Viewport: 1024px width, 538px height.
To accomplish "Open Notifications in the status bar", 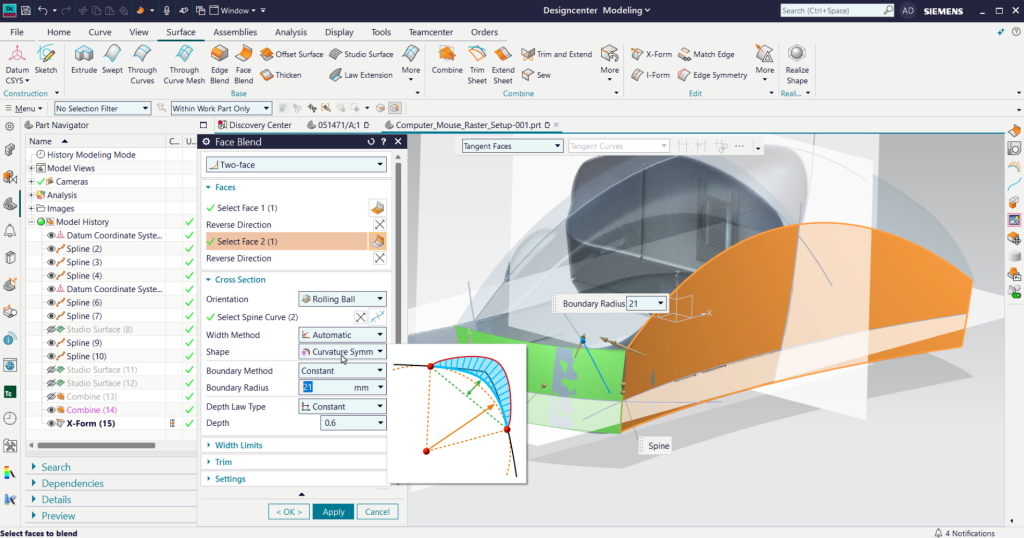I will (x=964, y=533).
